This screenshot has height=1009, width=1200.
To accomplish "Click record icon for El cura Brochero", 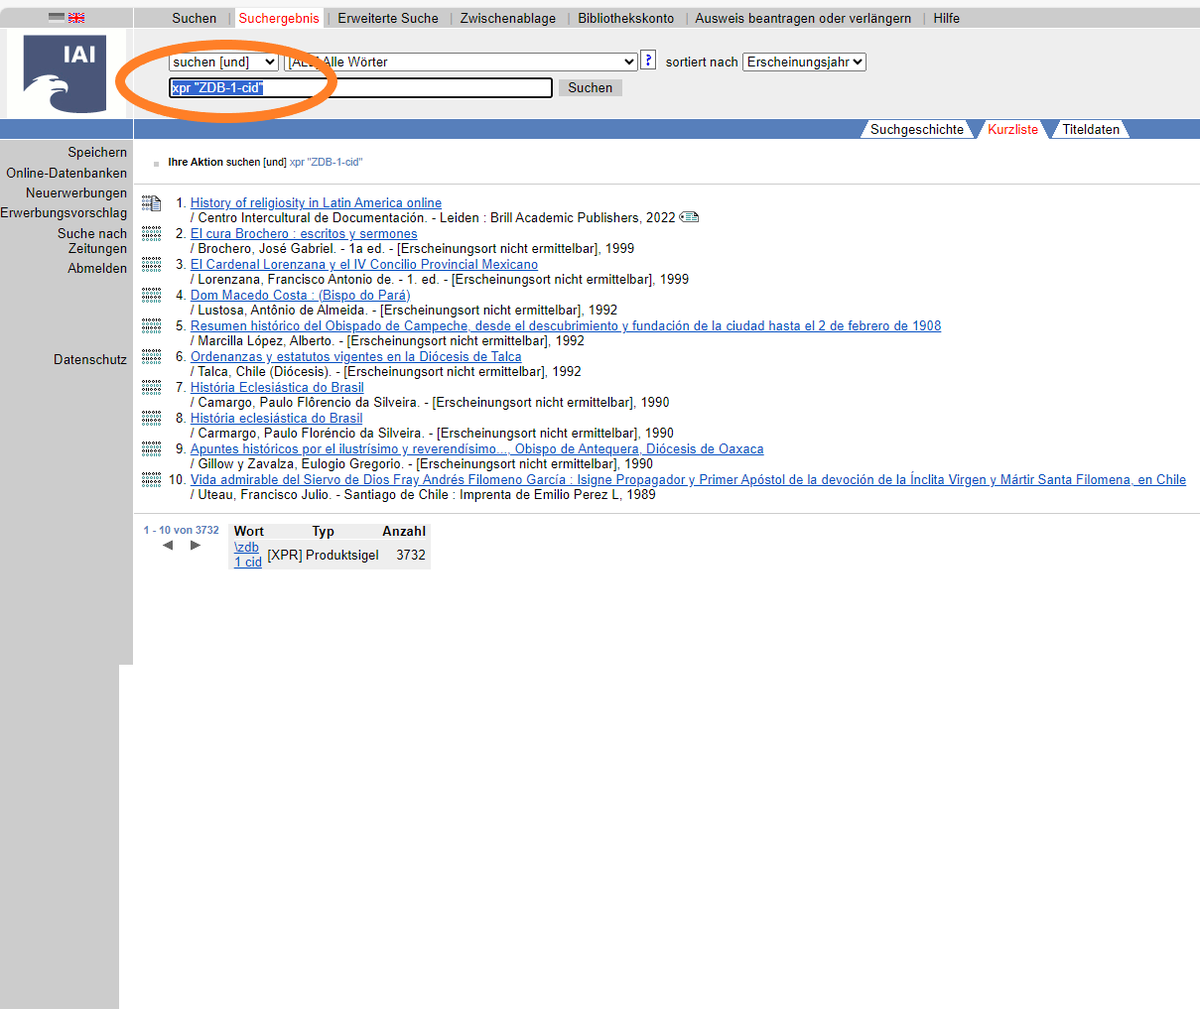I will (151, 234).
